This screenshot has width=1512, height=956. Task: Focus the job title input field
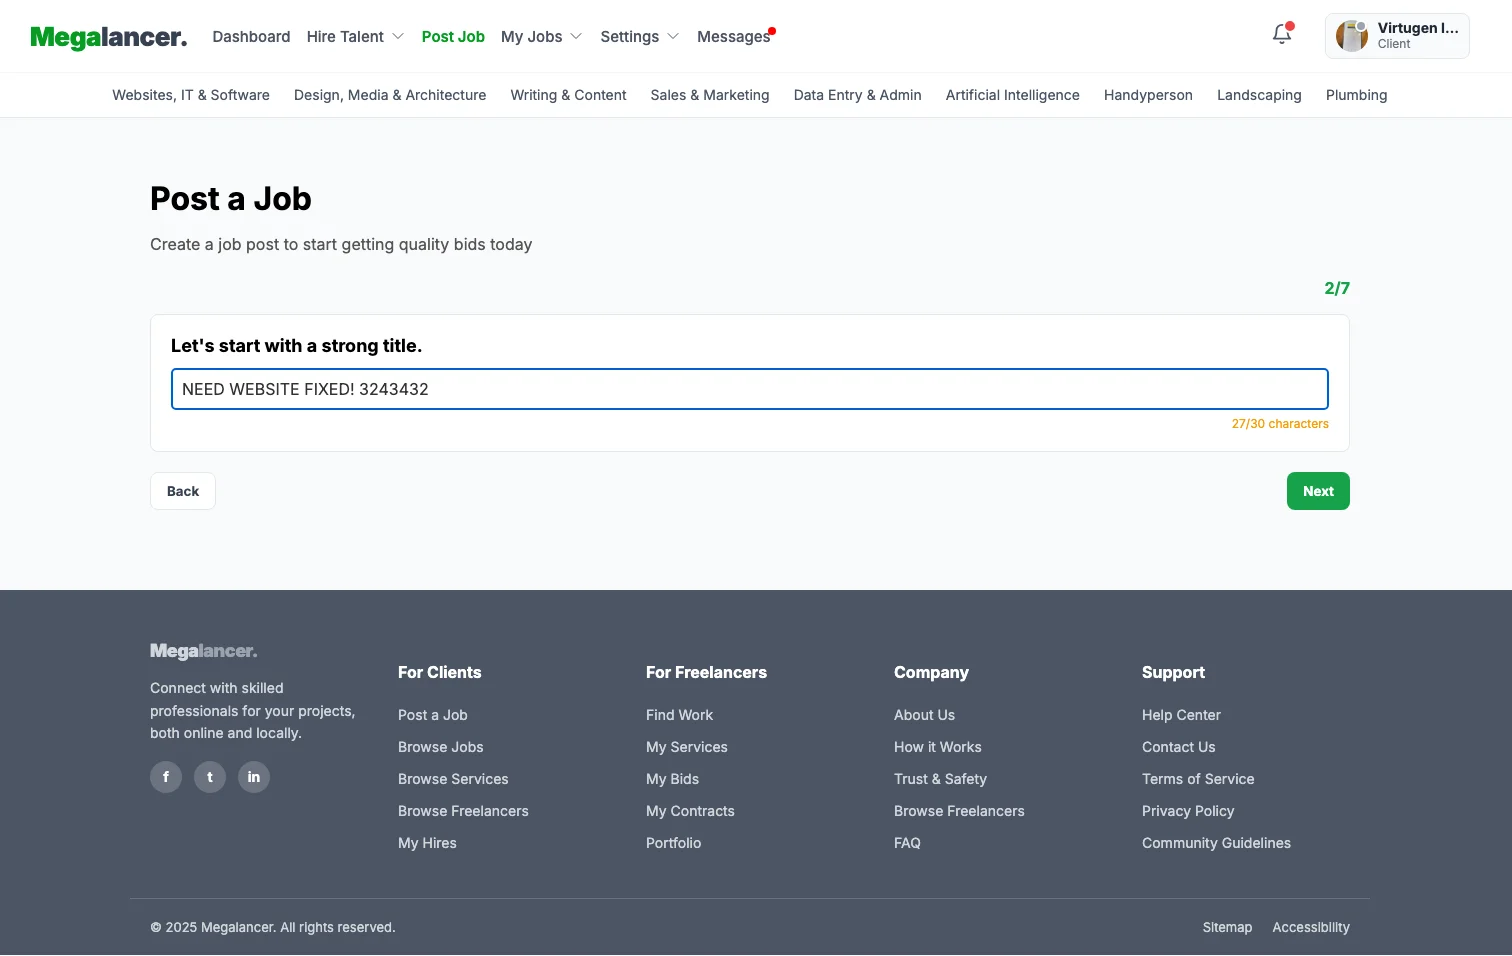[x=749, y=389]
